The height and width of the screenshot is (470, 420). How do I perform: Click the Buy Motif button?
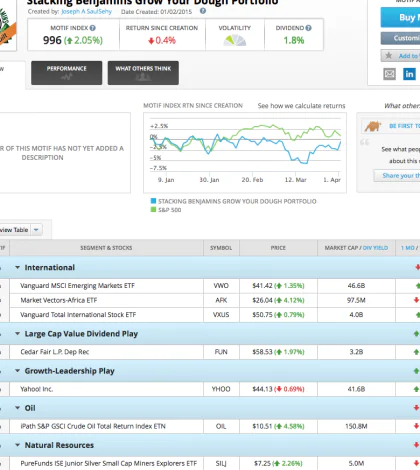[400, 17]
